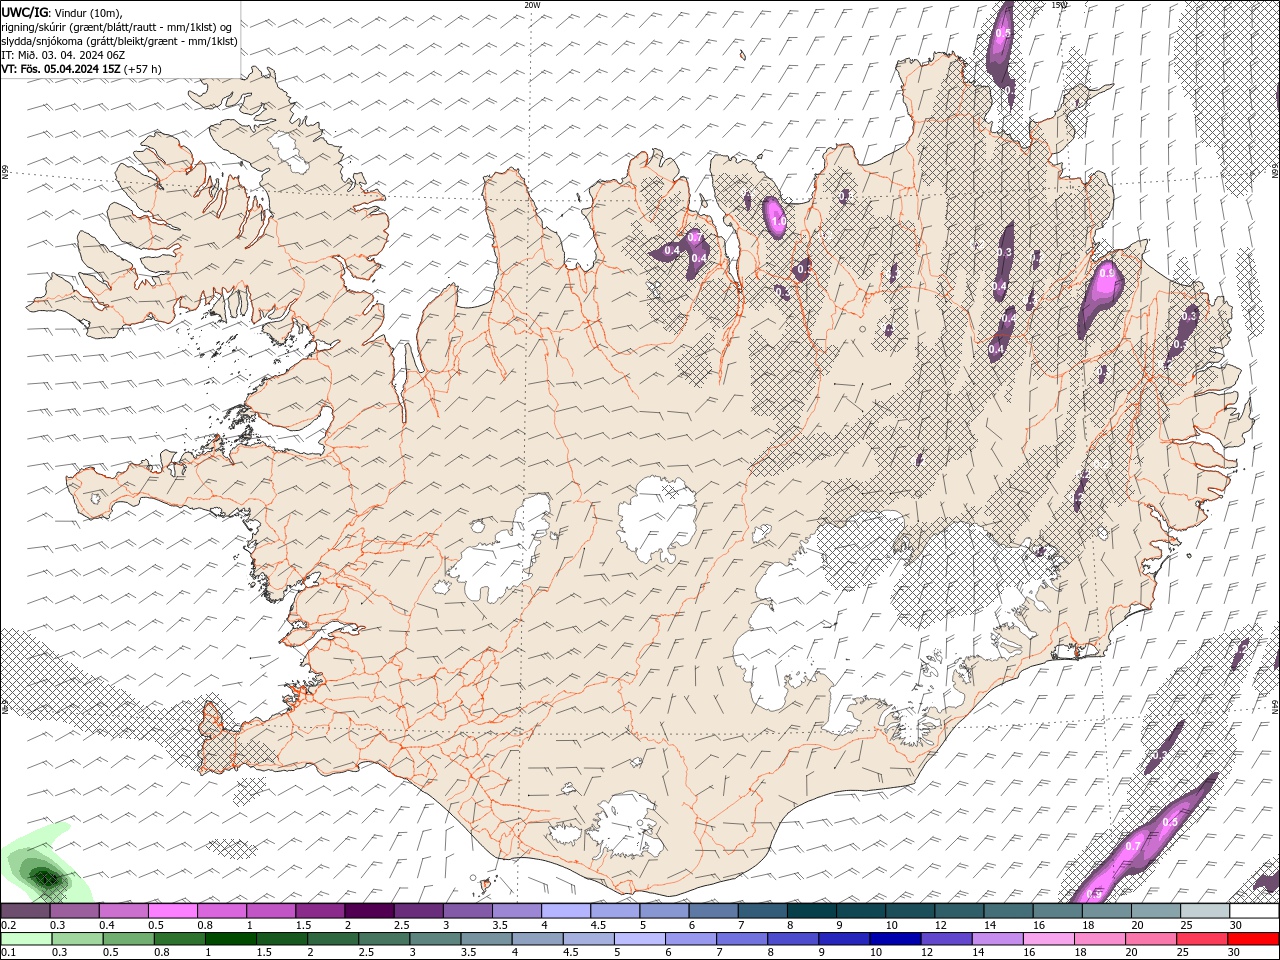Choose the light pink 16 rain legend swatch

tap(1048, 939)
